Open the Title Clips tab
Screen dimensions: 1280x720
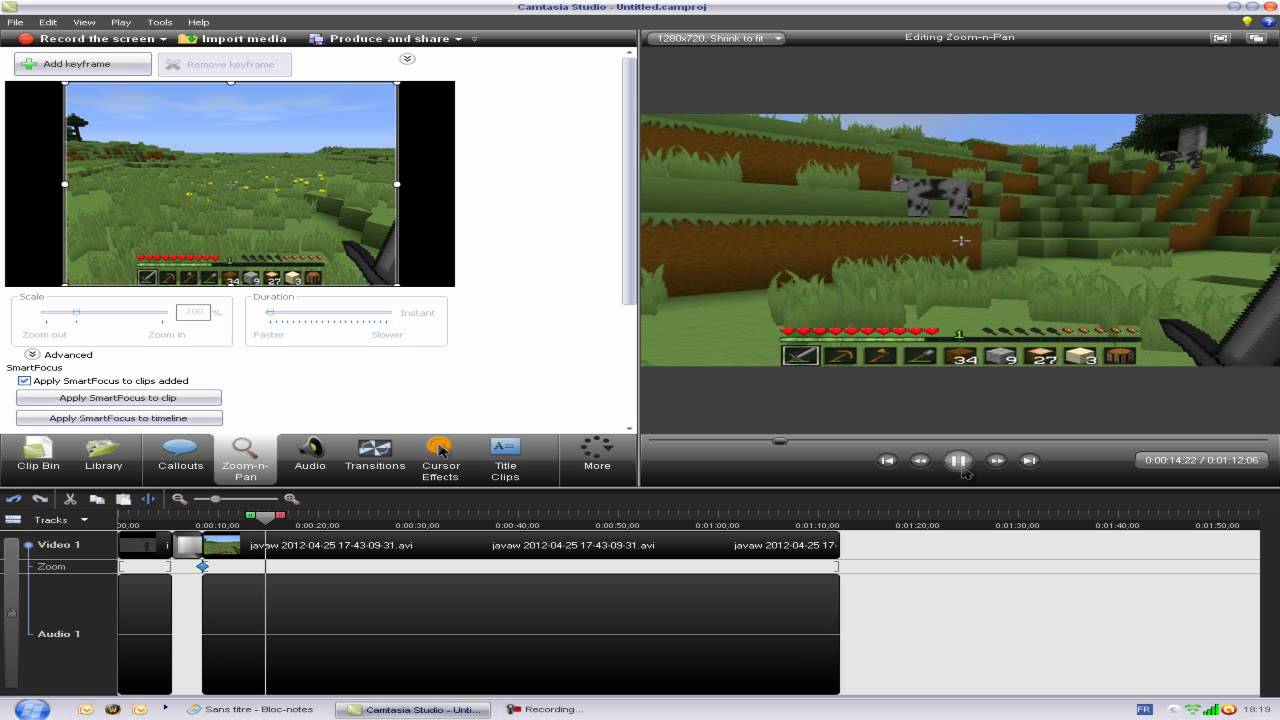tap(505, 460)
